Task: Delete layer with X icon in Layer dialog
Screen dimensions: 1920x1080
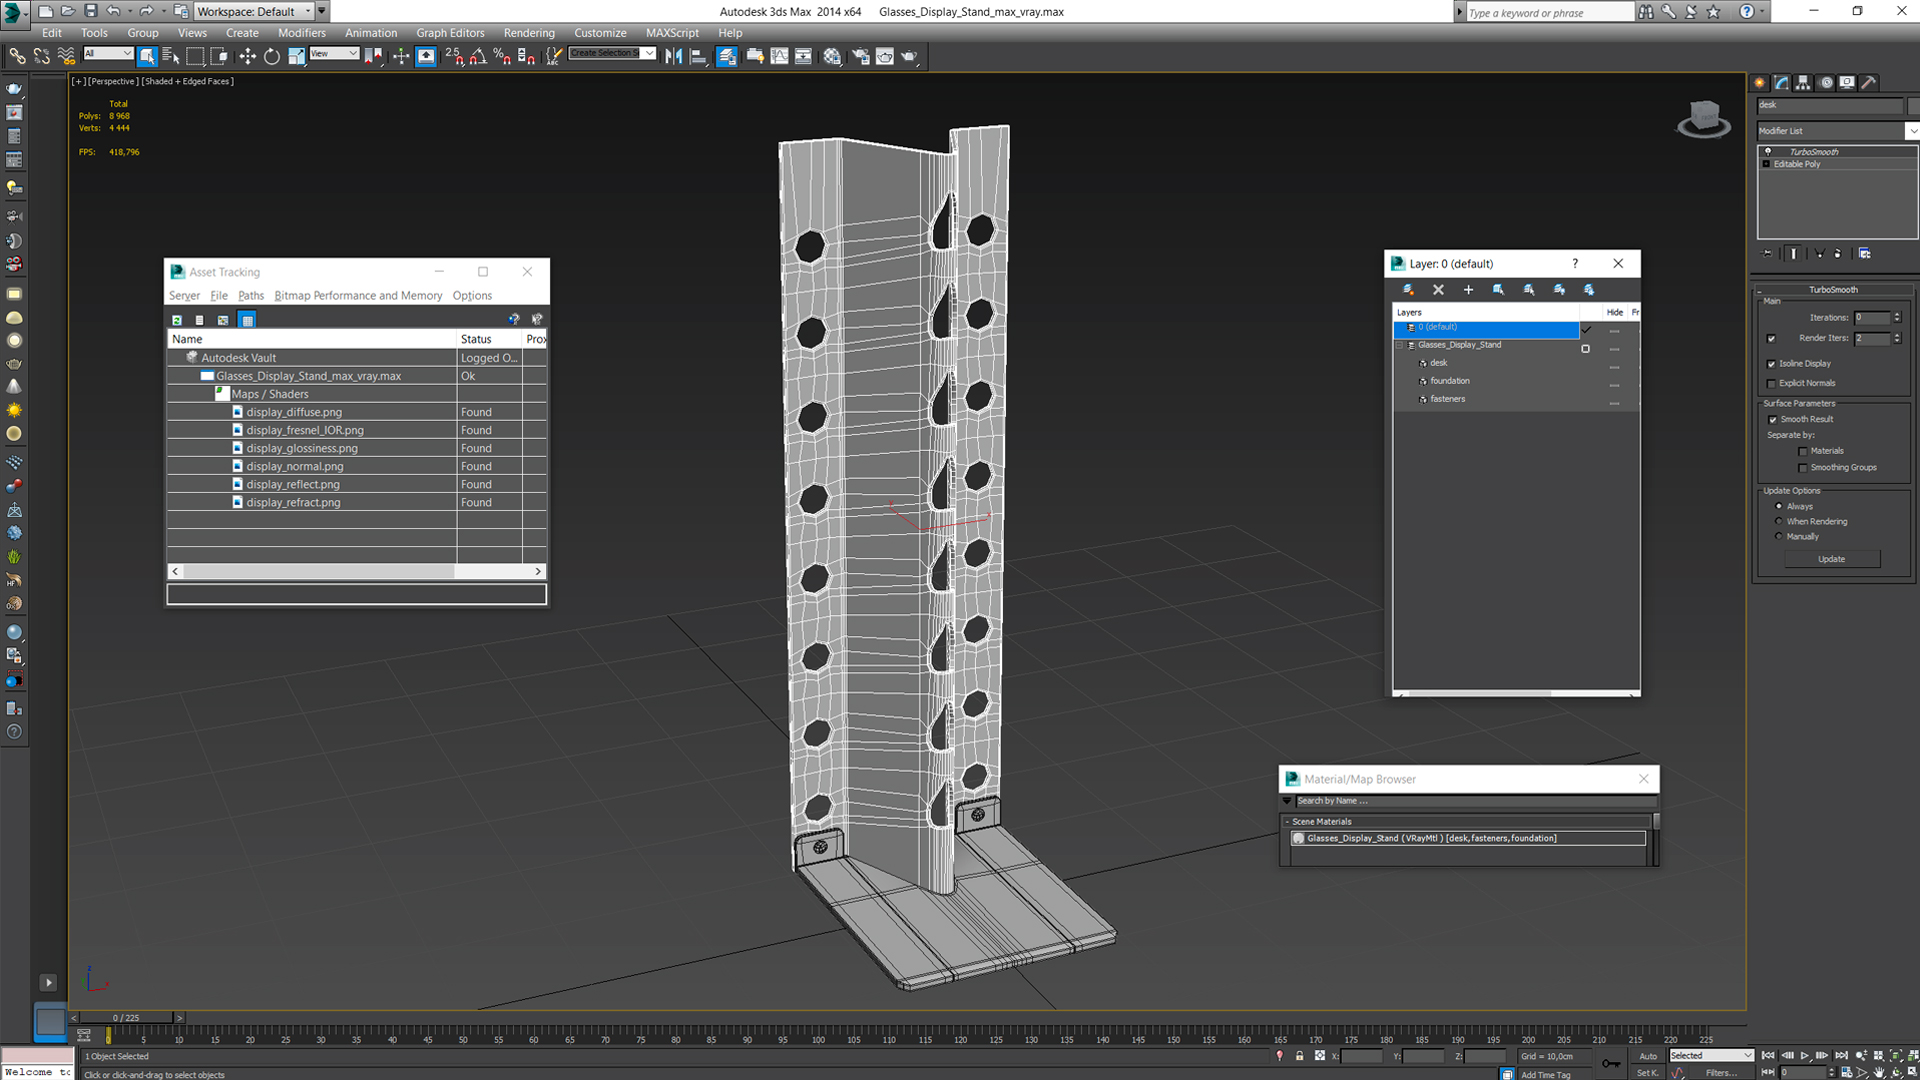Action: pyautogui.click(x=1438, y=290)
